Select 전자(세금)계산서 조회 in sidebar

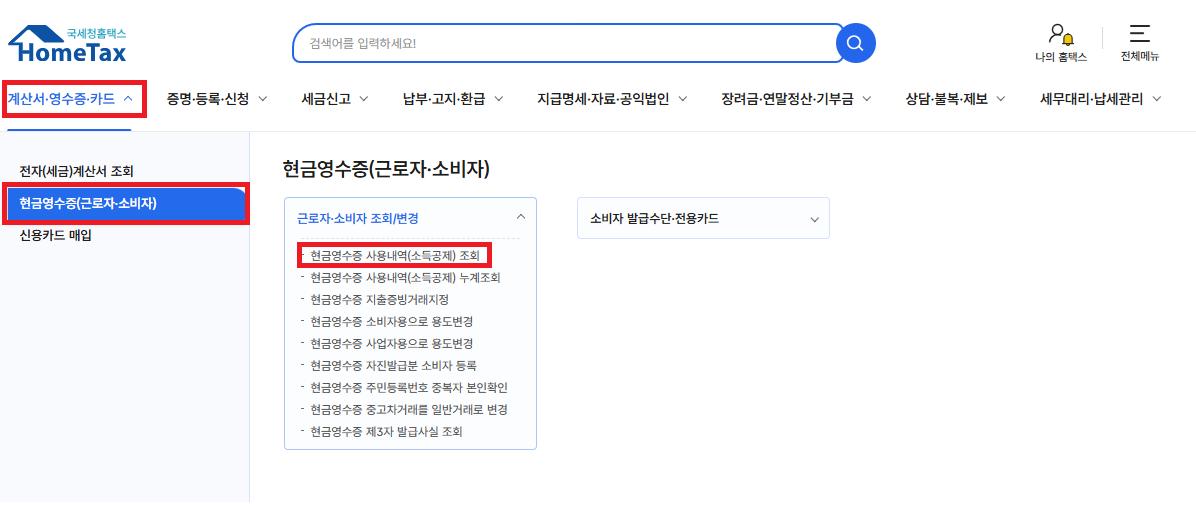[x=76, y=172]
